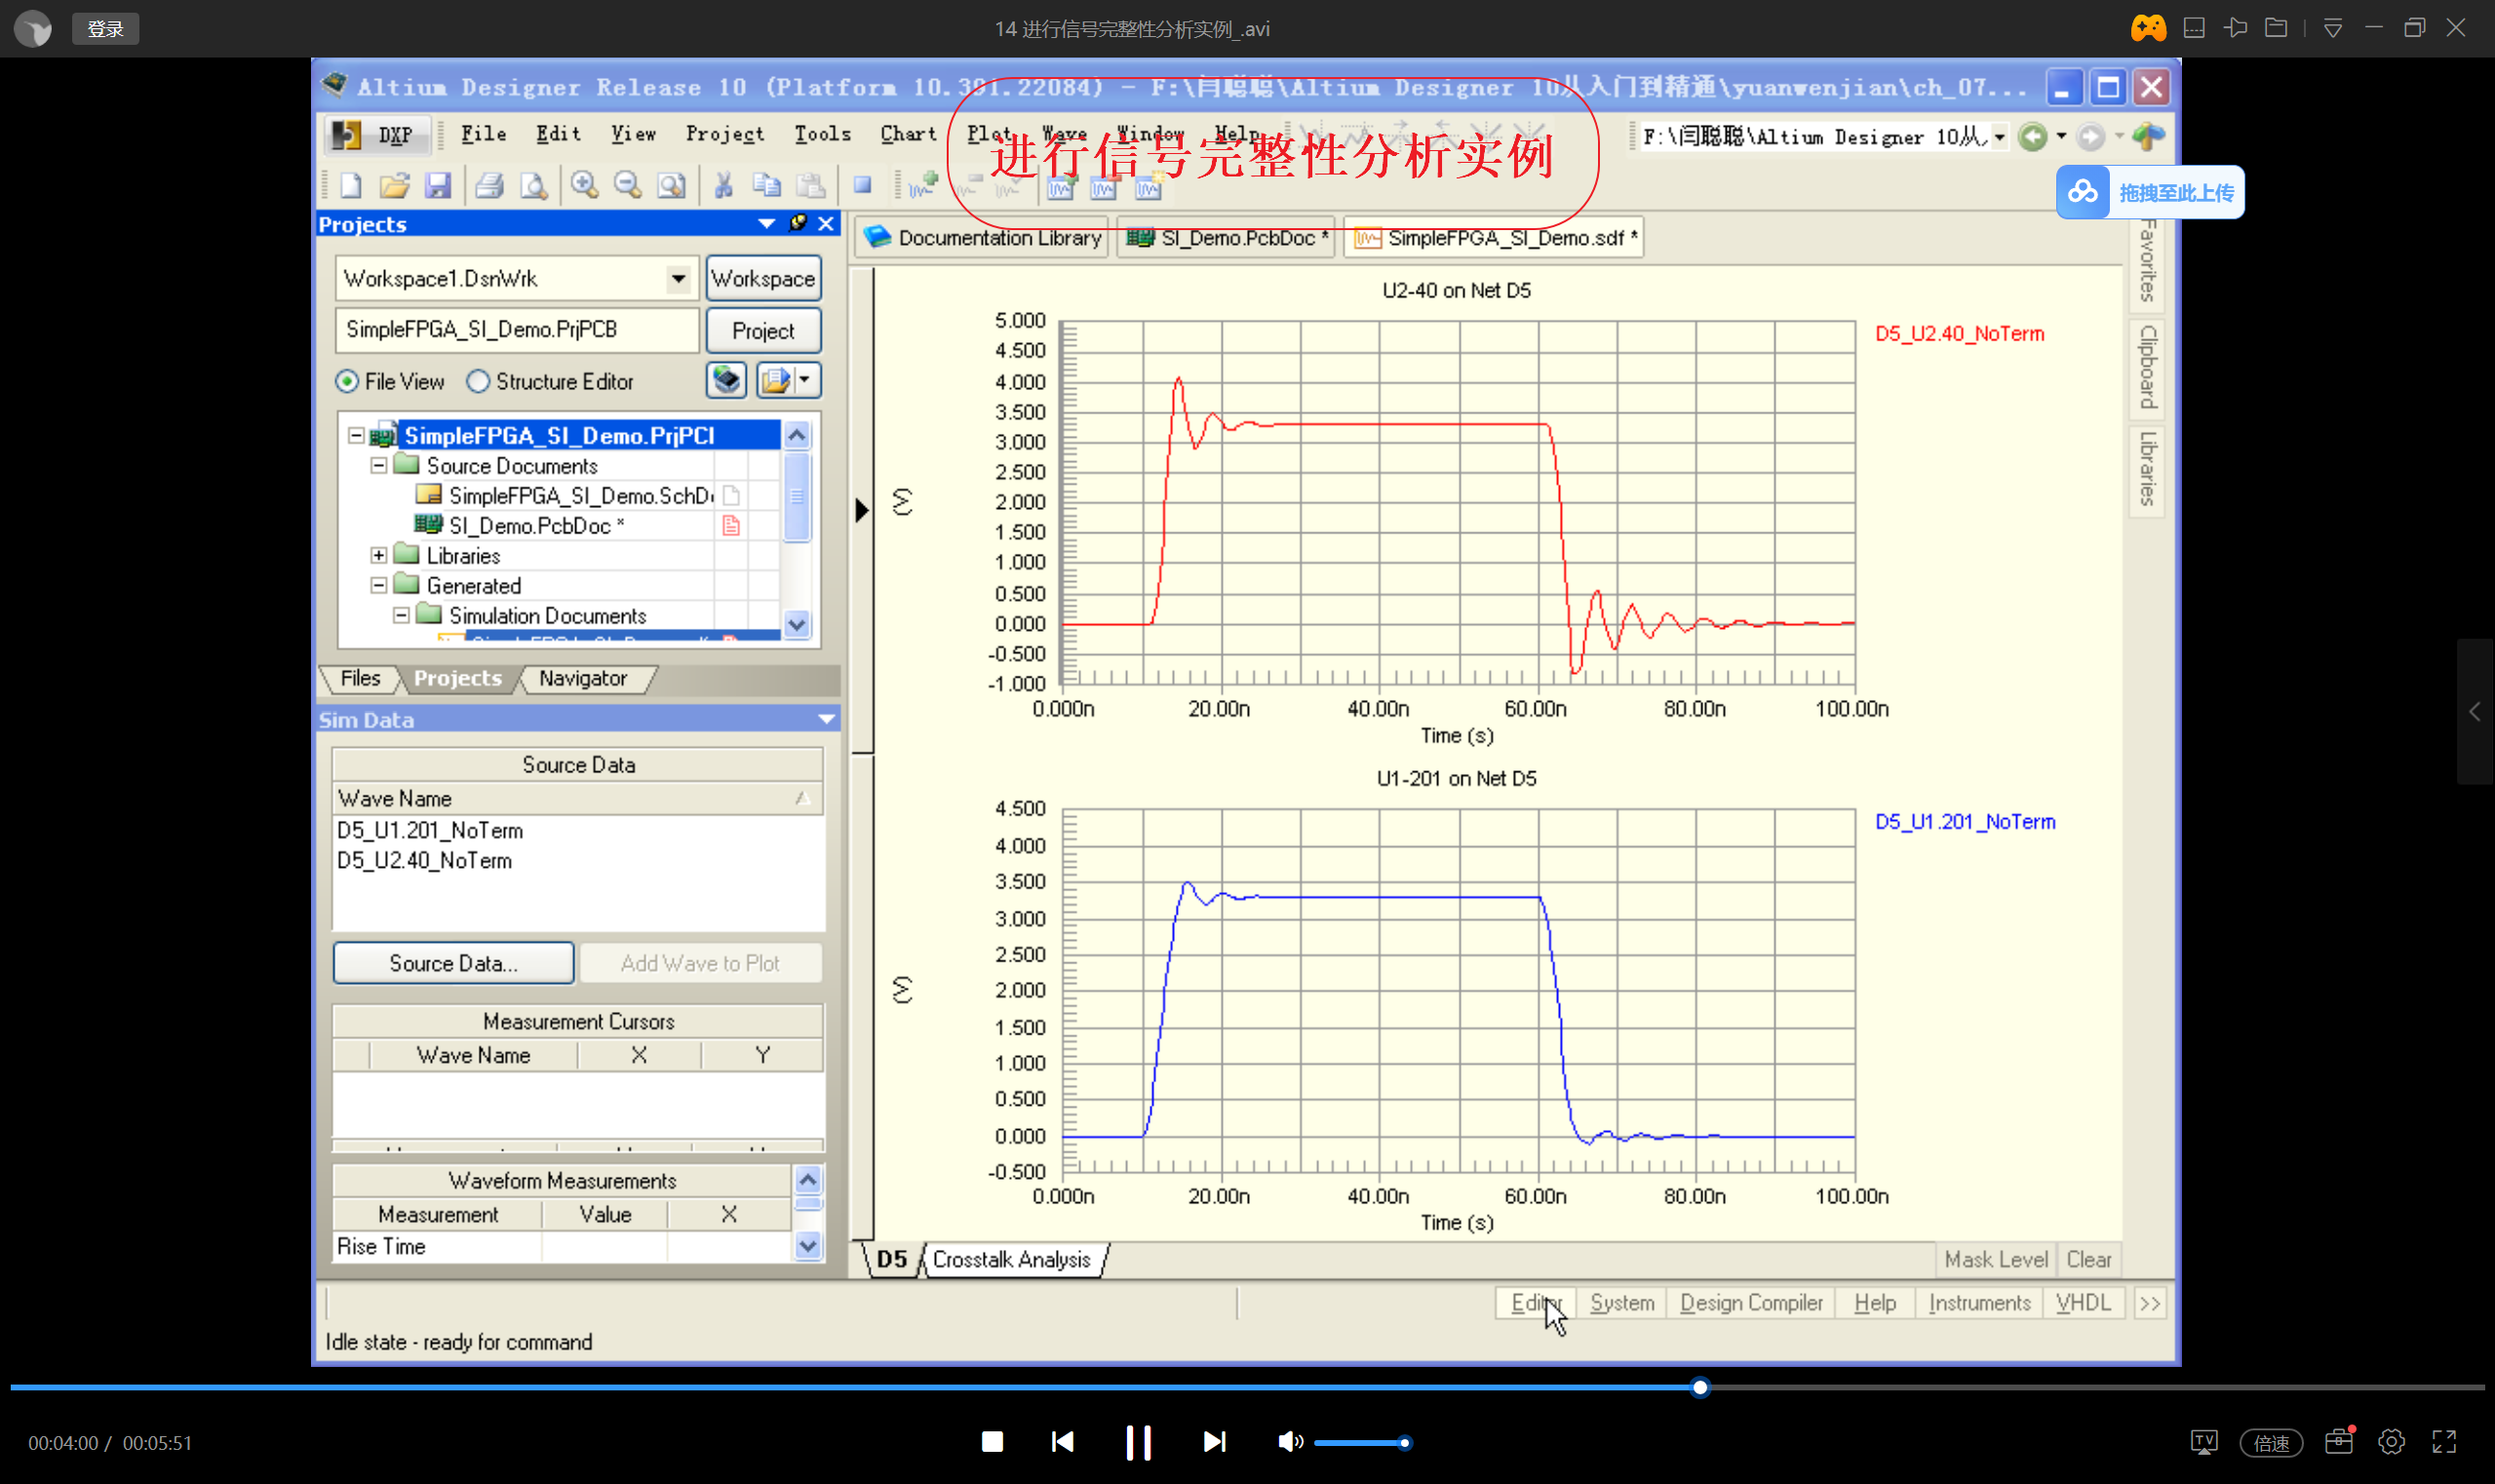The height and width of the screenshot is (1484, 2495).
Task: Collapse the Source Documents folder
Action: [x=379, y=466]
